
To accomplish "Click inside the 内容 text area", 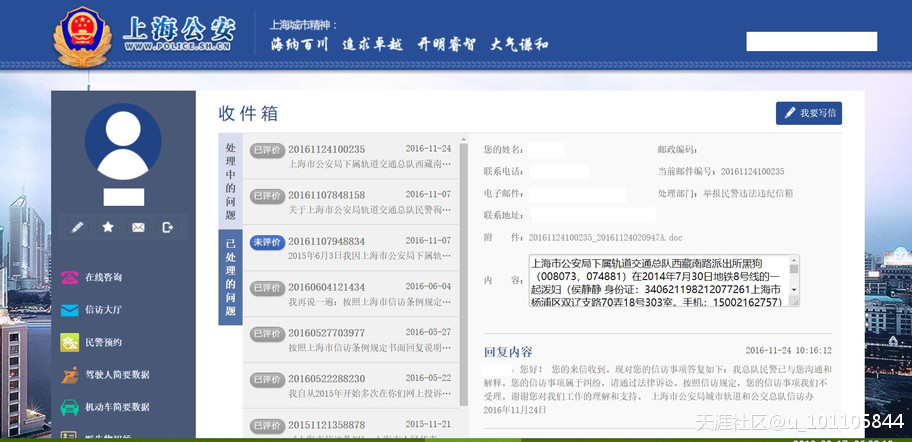I will [x=659, y=280].
